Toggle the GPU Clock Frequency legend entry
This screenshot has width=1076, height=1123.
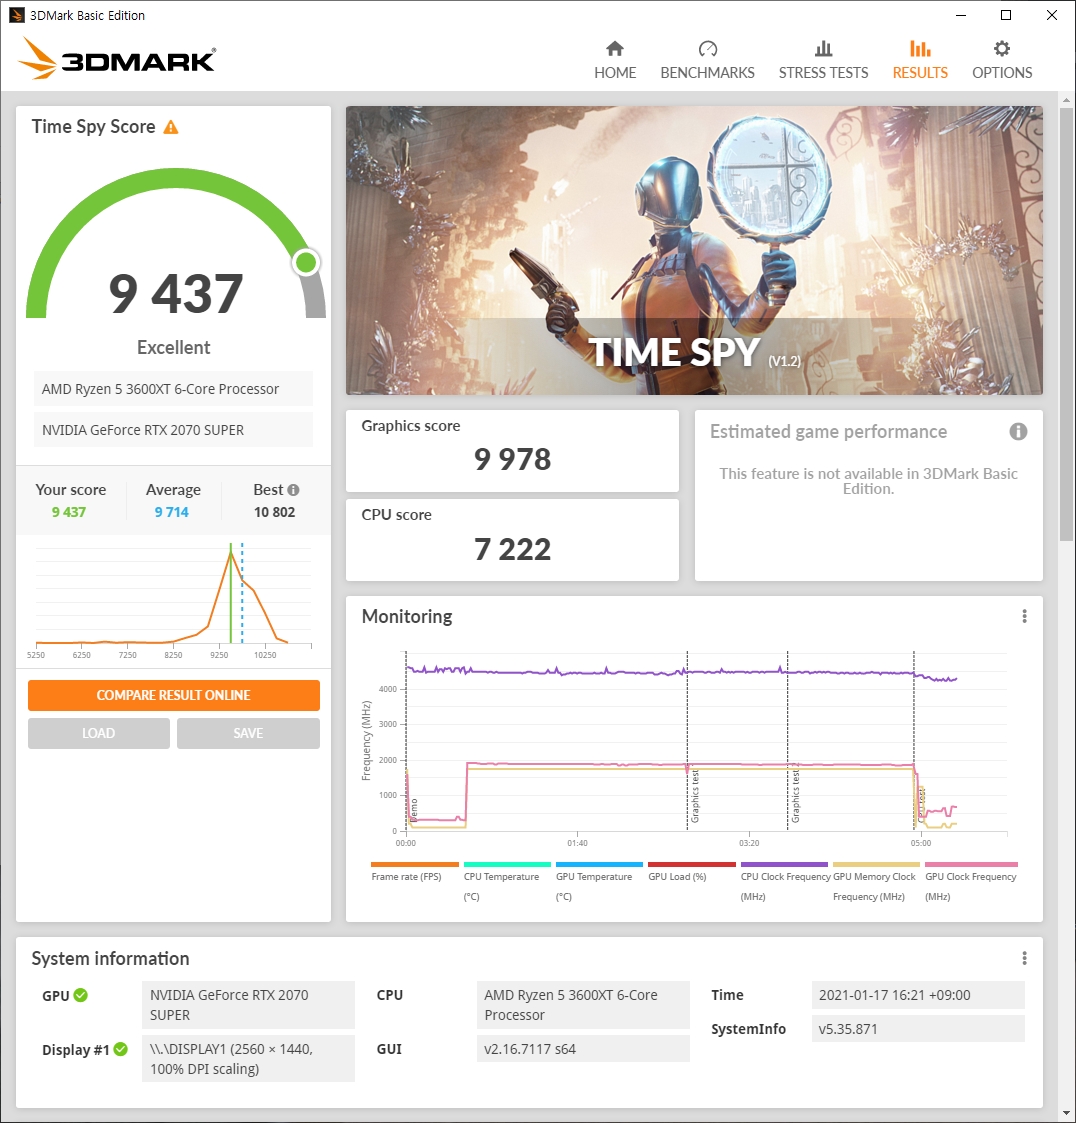(971, 882)
